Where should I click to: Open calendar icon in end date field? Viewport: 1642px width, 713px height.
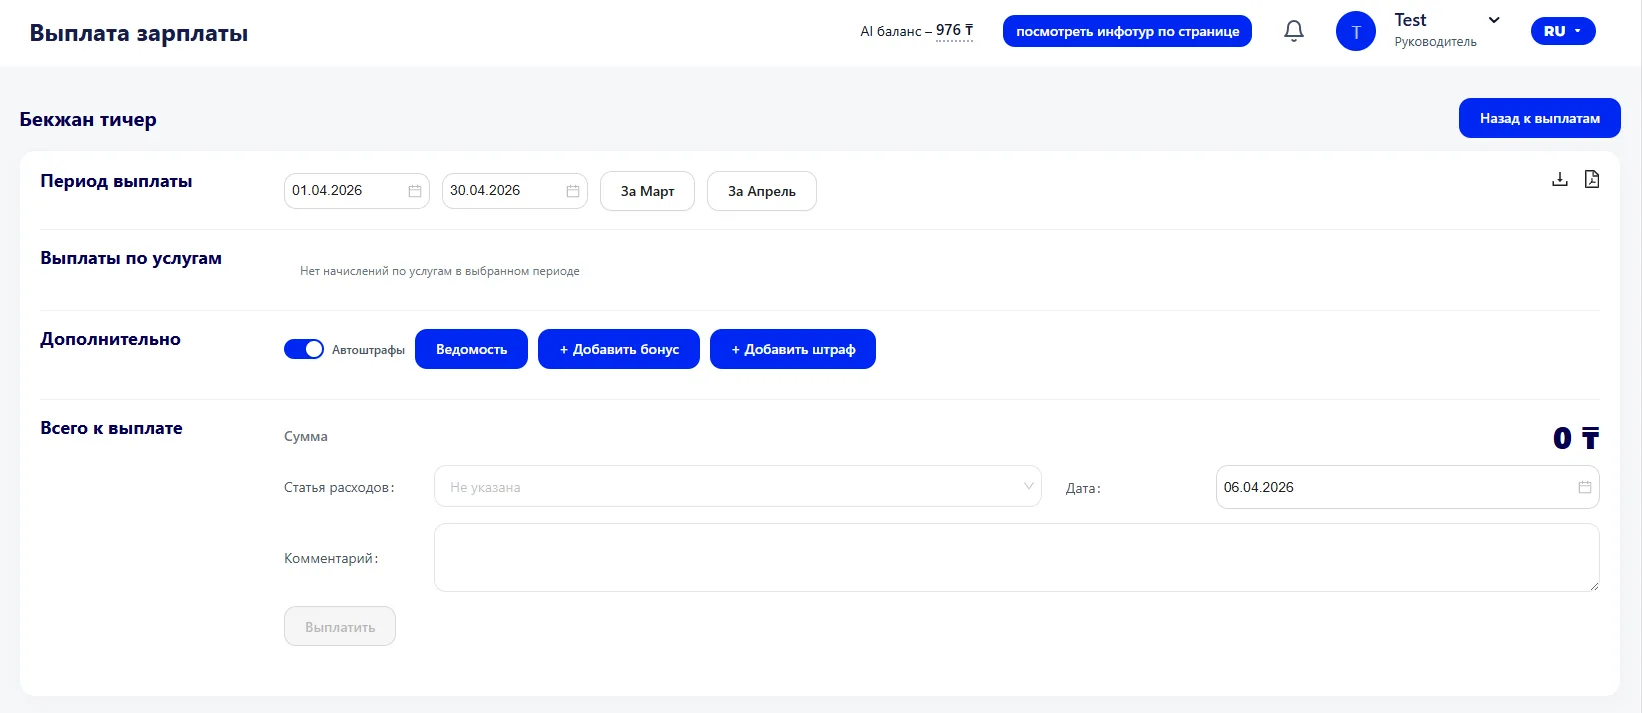pos(572,191)
